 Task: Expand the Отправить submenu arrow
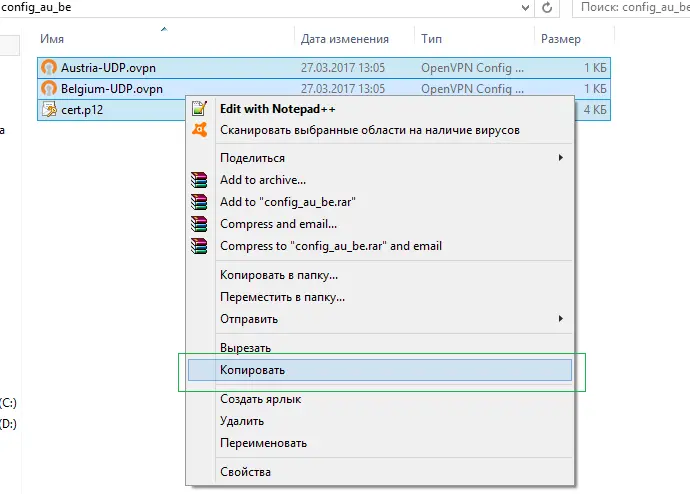pos(561,318)
